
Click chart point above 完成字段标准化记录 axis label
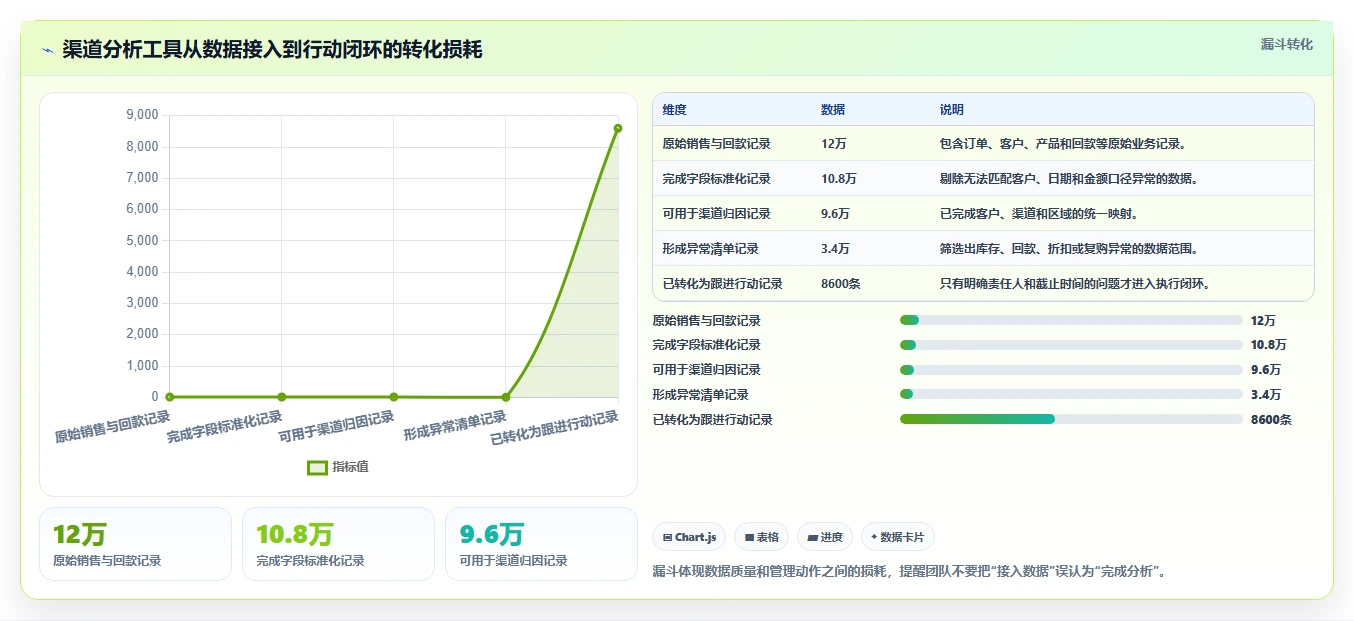coord(282,397)
